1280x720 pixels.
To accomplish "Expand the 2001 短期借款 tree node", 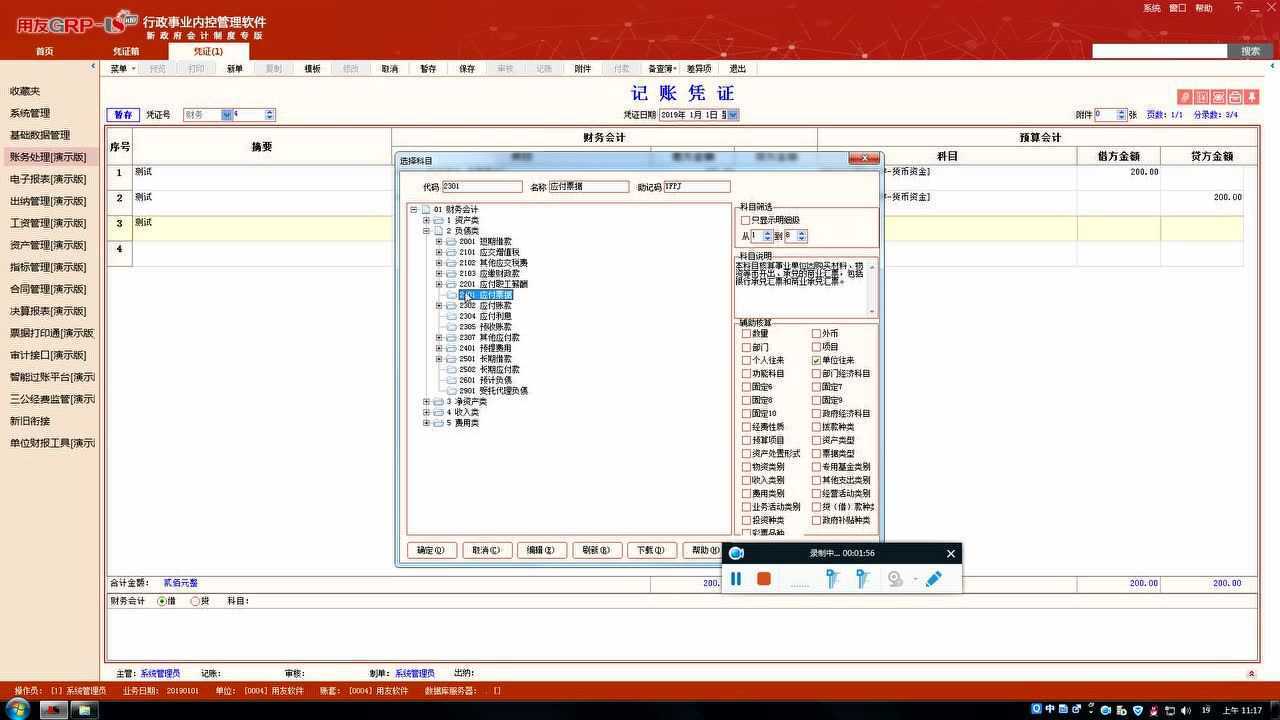I will 438,241.
